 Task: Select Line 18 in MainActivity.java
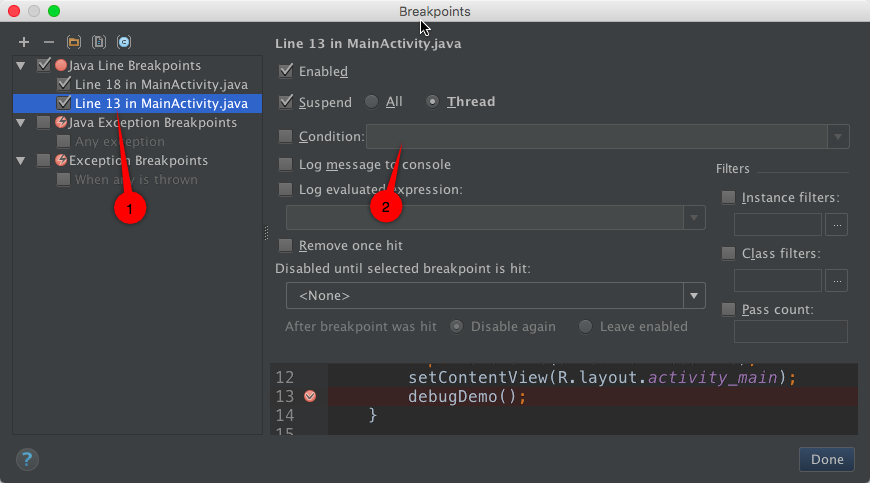click(161, 84)
